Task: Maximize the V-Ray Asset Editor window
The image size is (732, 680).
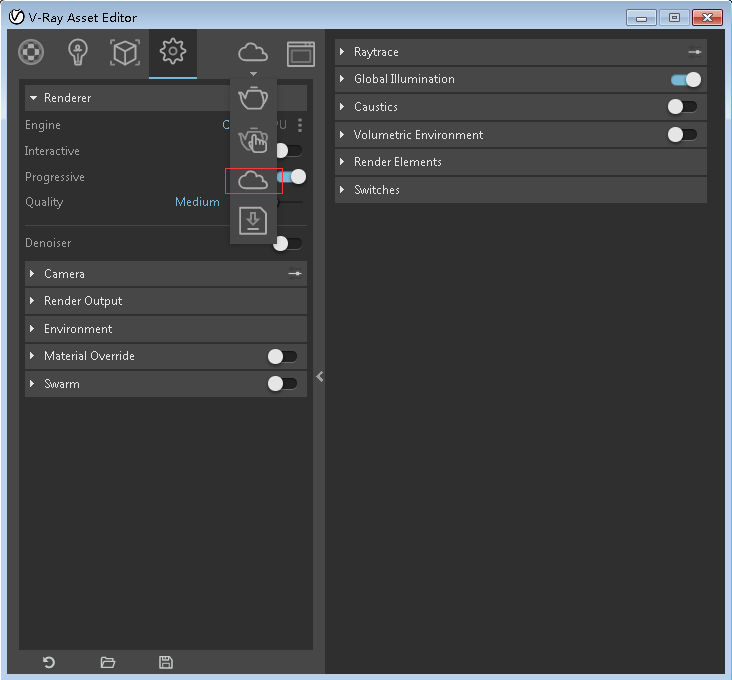Action: [x=674, y=18]
